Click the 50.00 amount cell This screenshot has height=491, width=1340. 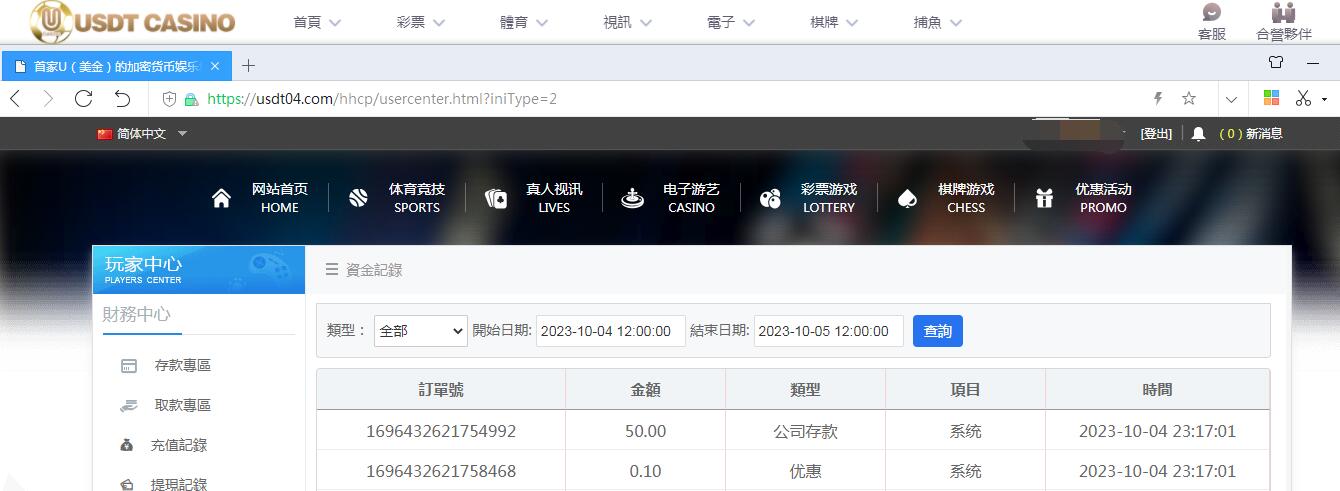[x=646, y=431]
